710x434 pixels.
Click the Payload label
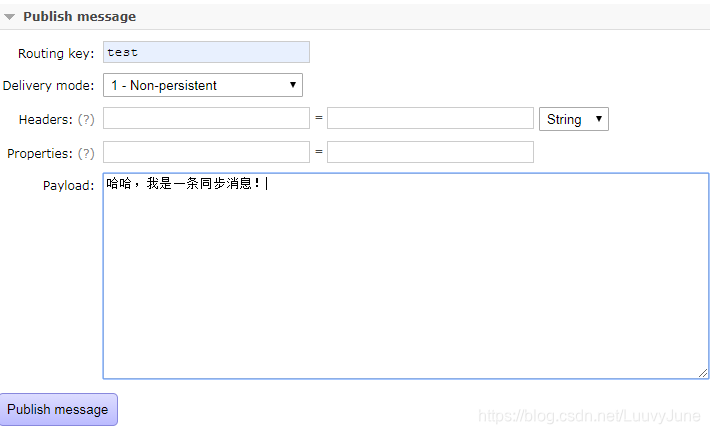pyautogui.click(x=68, y=186)
